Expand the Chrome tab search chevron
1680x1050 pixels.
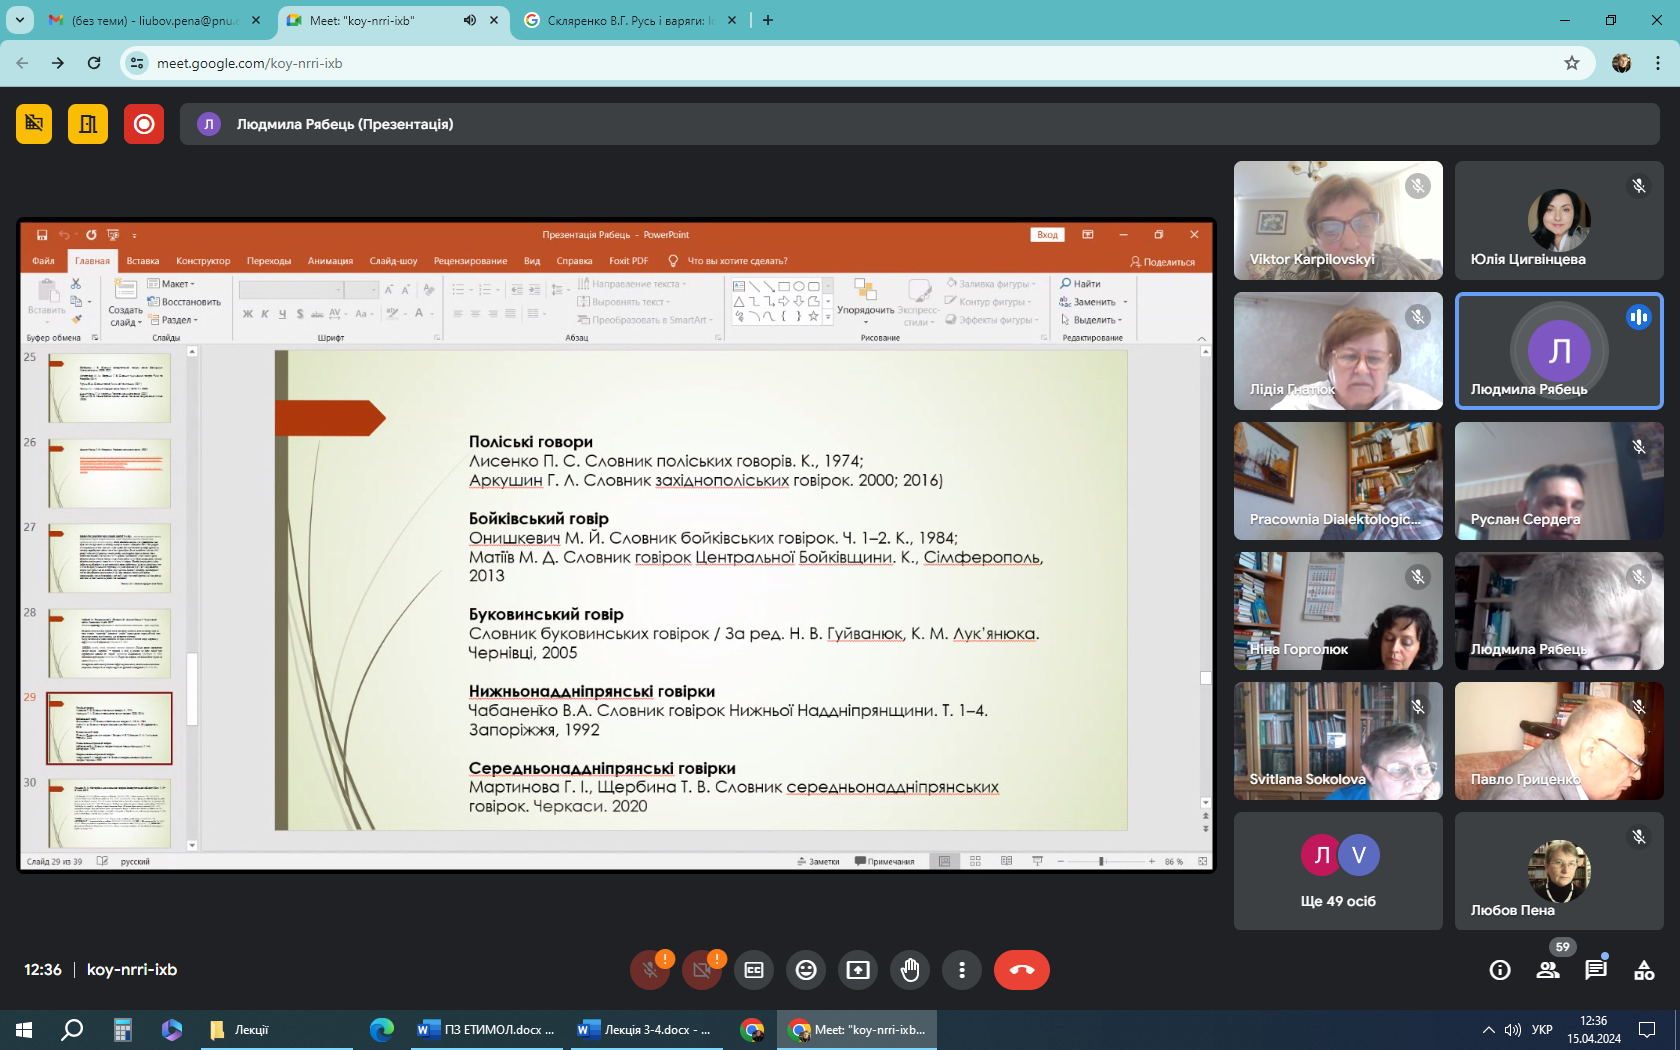point(19,20)
